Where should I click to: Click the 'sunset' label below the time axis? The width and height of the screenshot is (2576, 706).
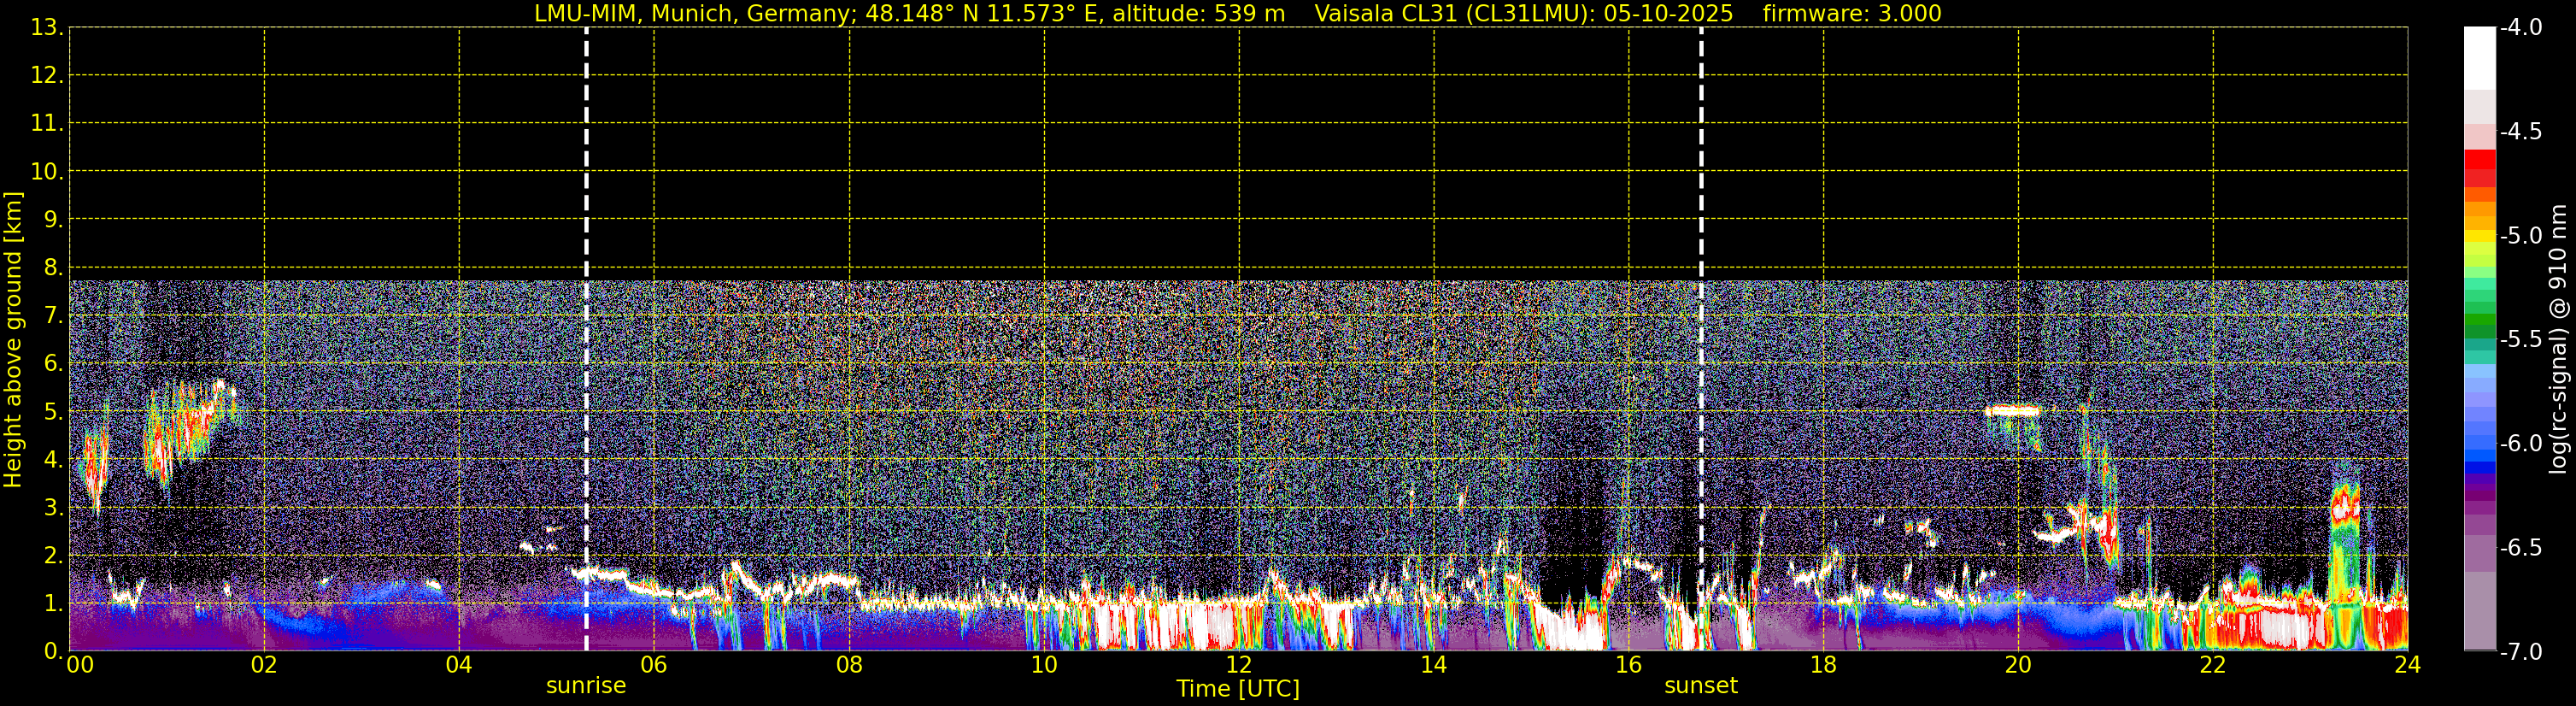[1700, 686]
